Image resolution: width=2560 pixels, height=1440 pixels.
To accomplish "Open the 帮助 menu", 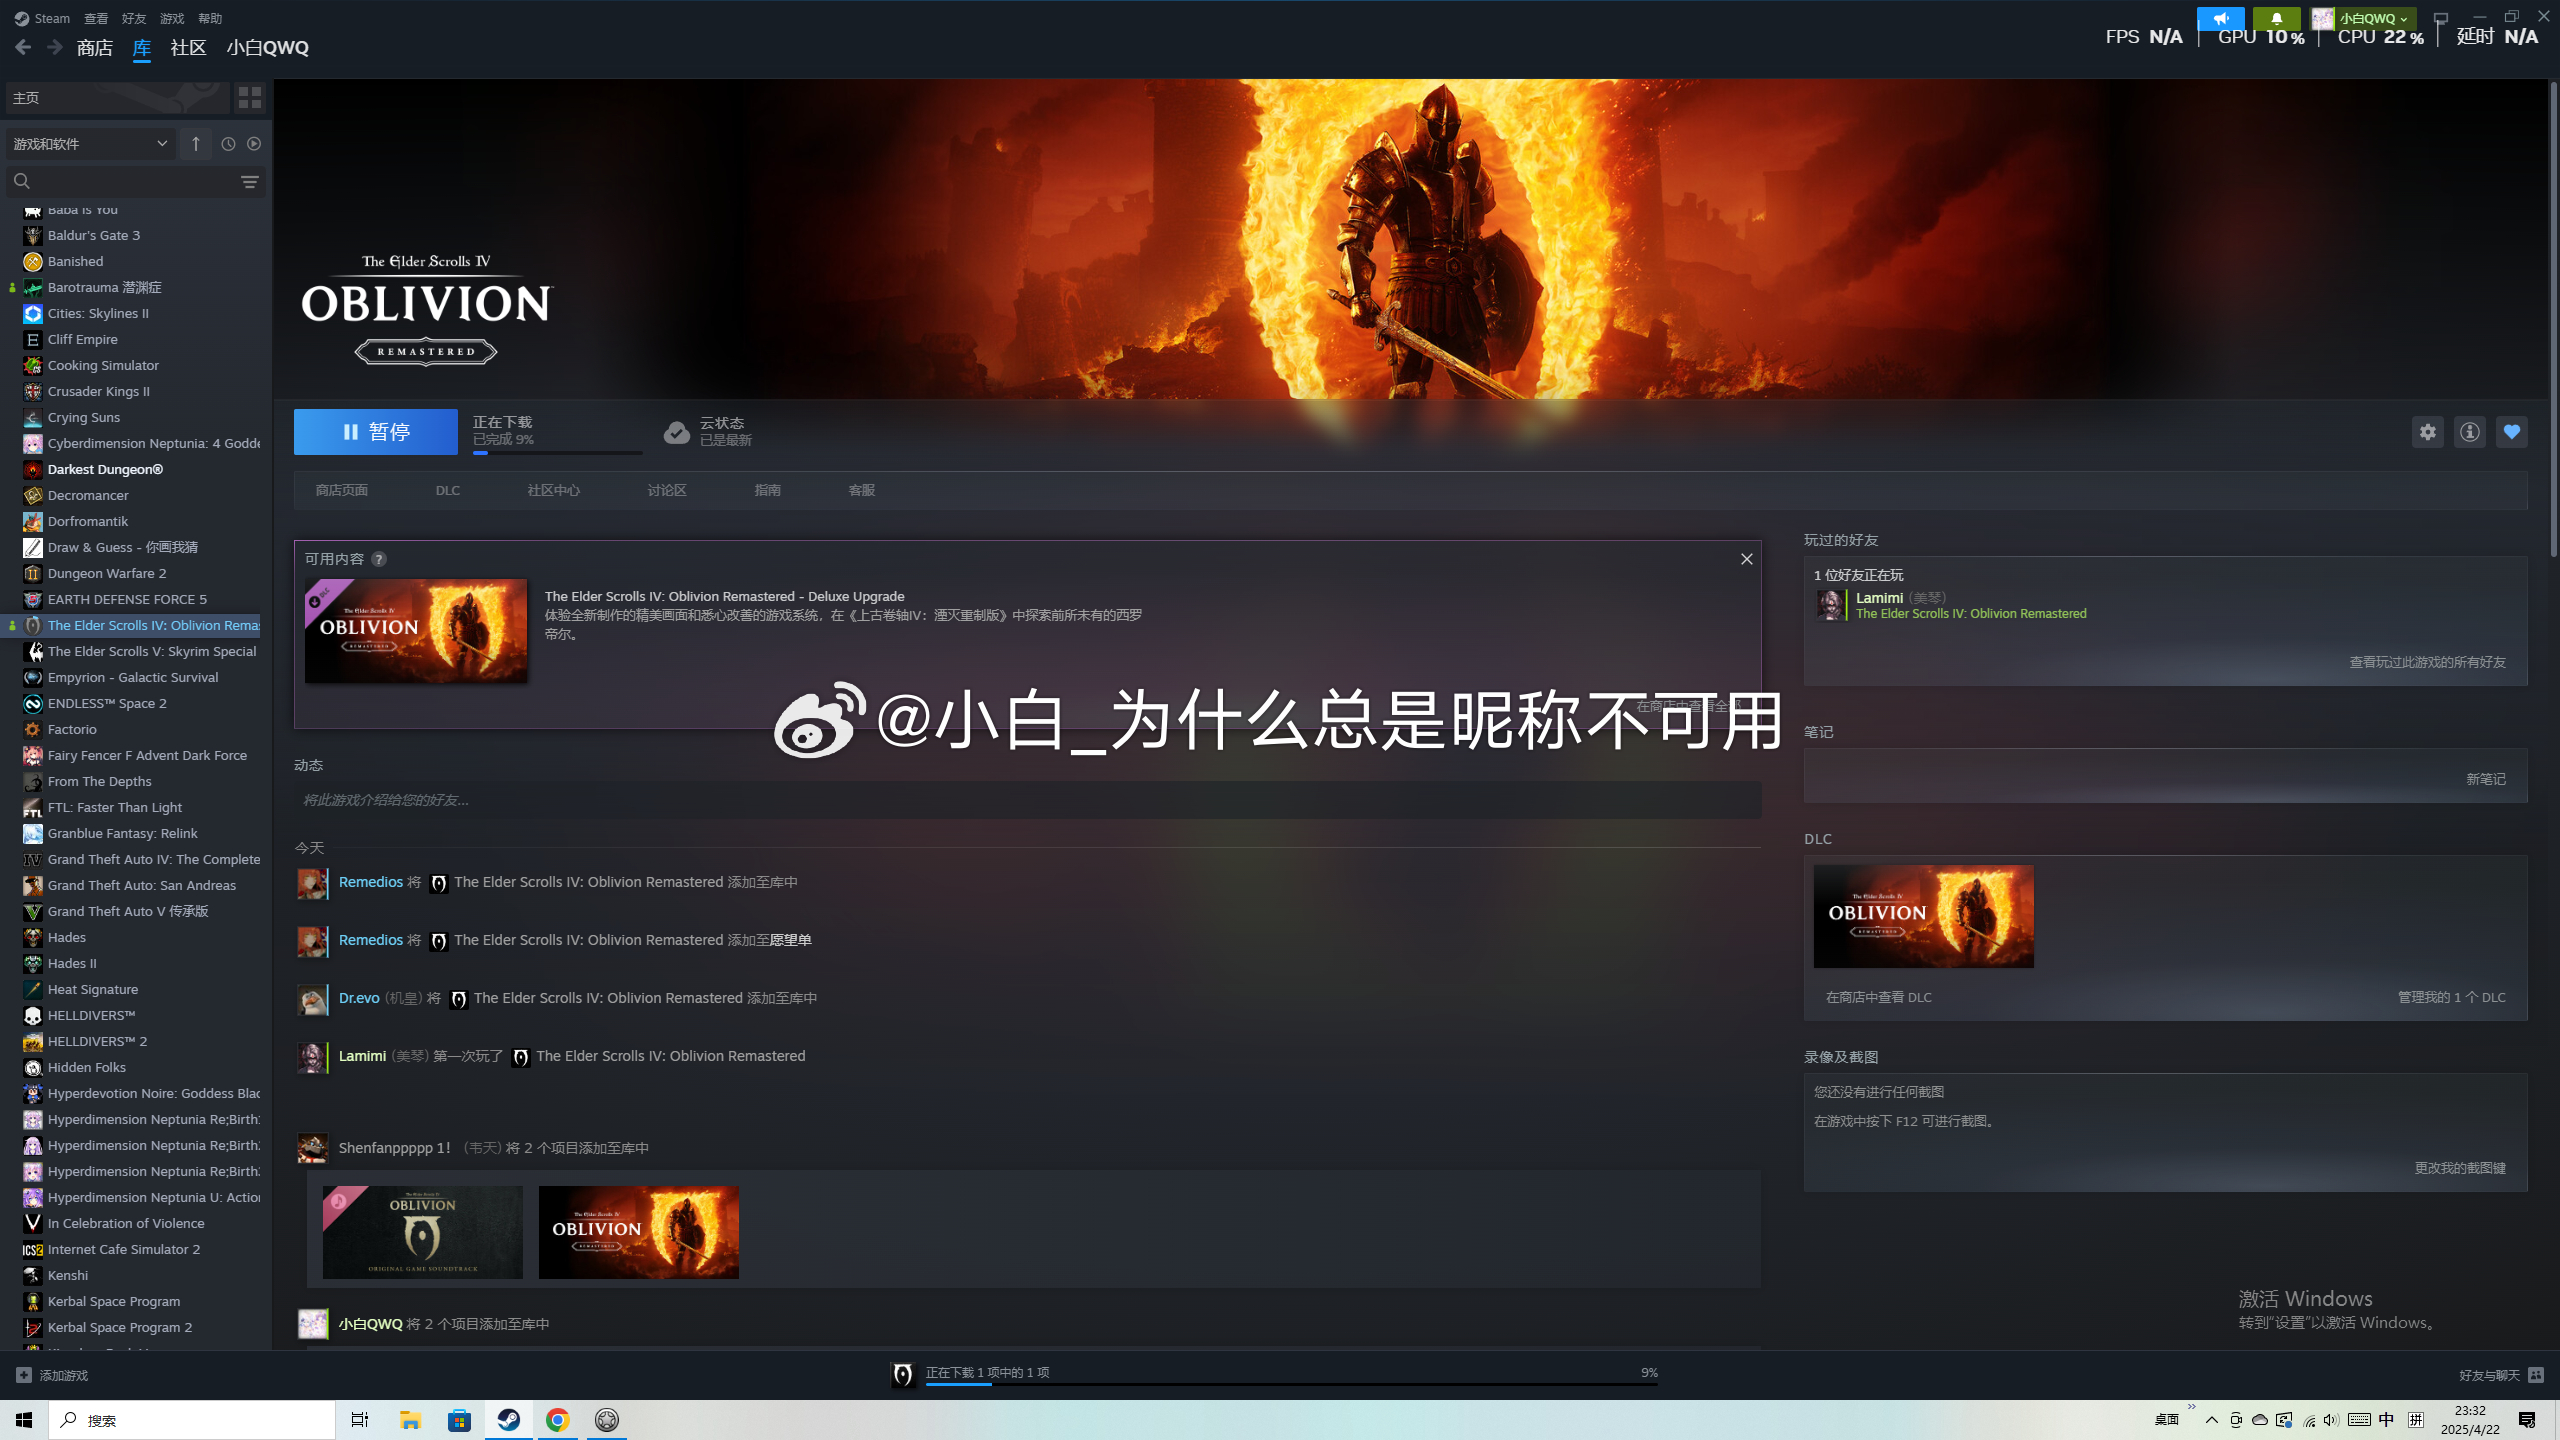I will [x=210, y=18].
